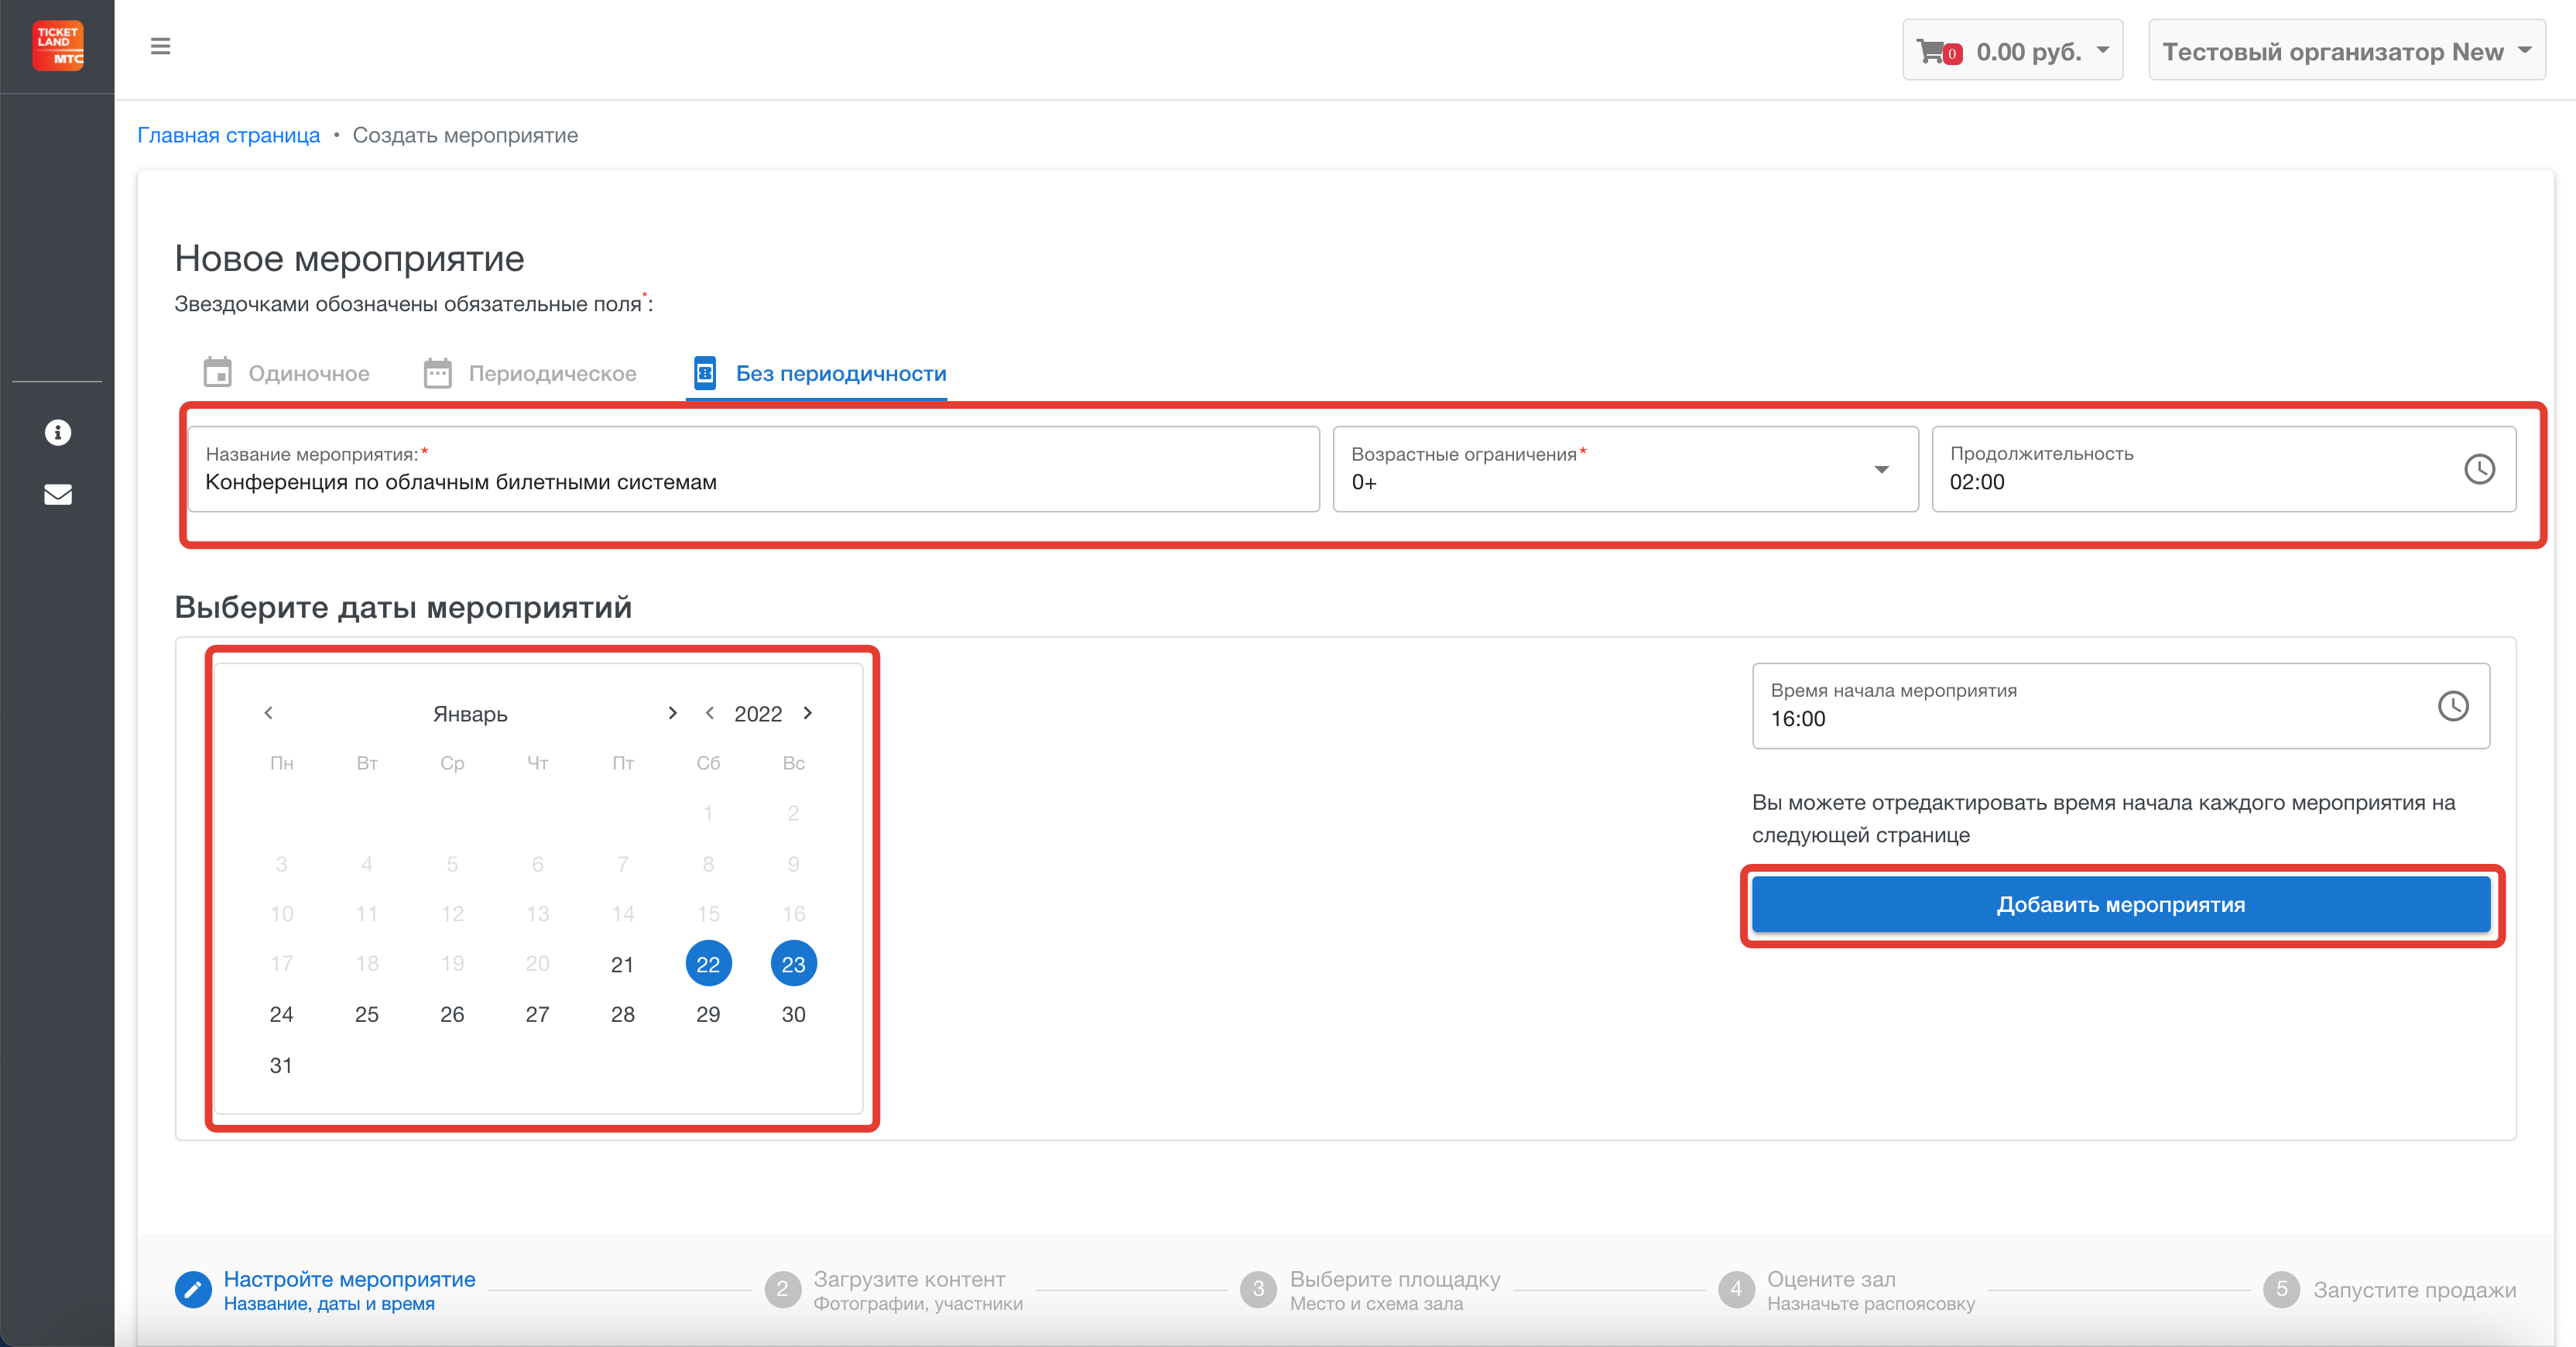
Task: Select the Без периодичности tab
Action: 819,373
